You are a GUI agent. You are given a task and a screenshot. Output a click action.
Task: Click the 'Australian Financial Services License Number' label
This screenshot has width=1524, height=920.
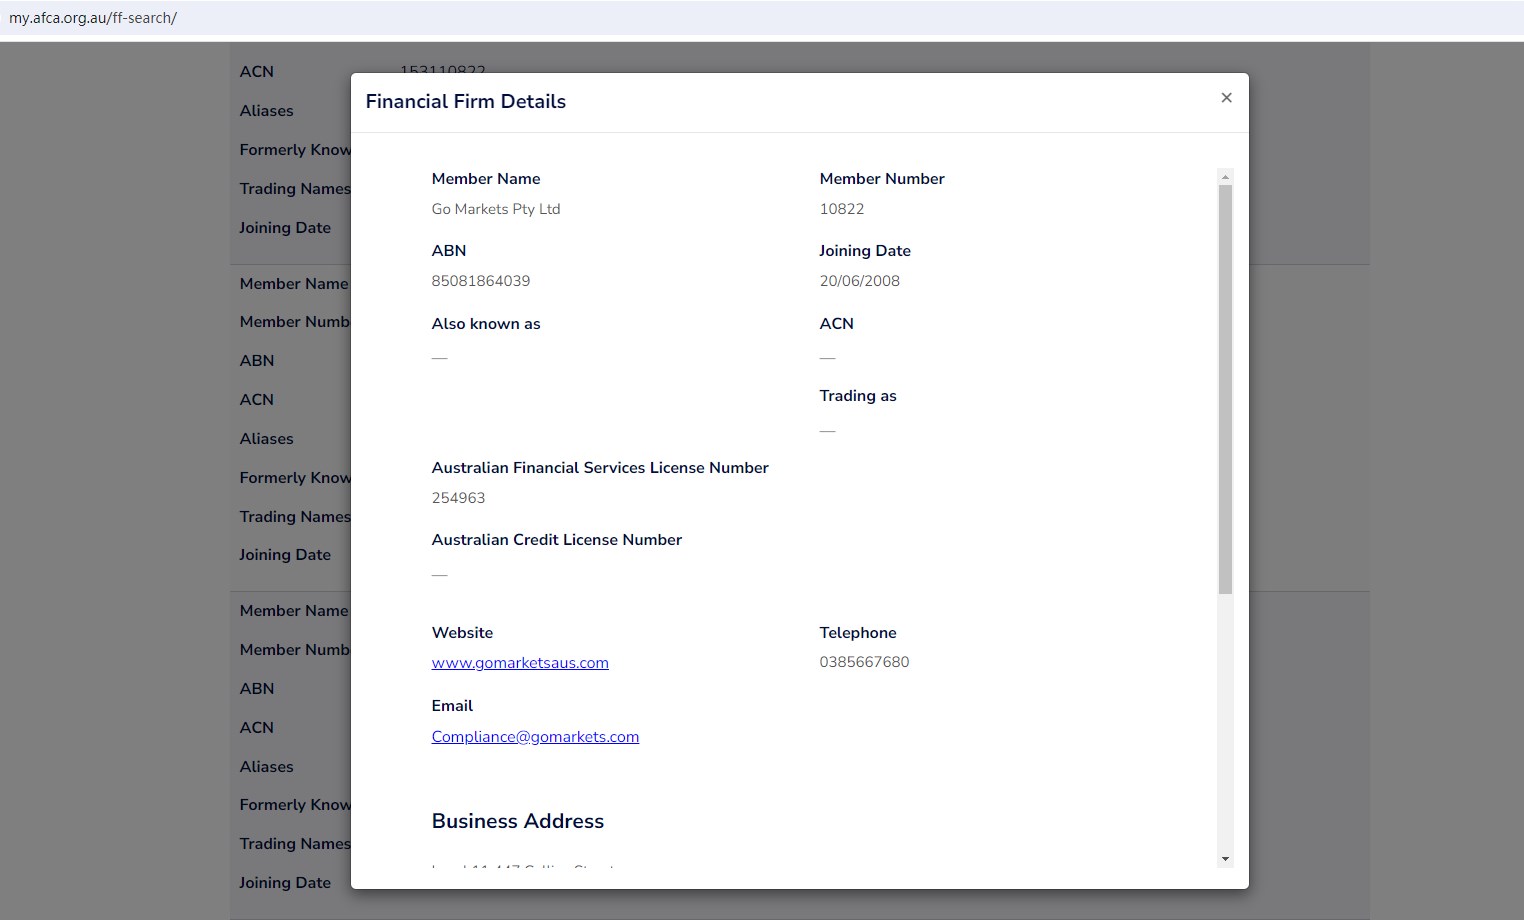coord(600,468)
